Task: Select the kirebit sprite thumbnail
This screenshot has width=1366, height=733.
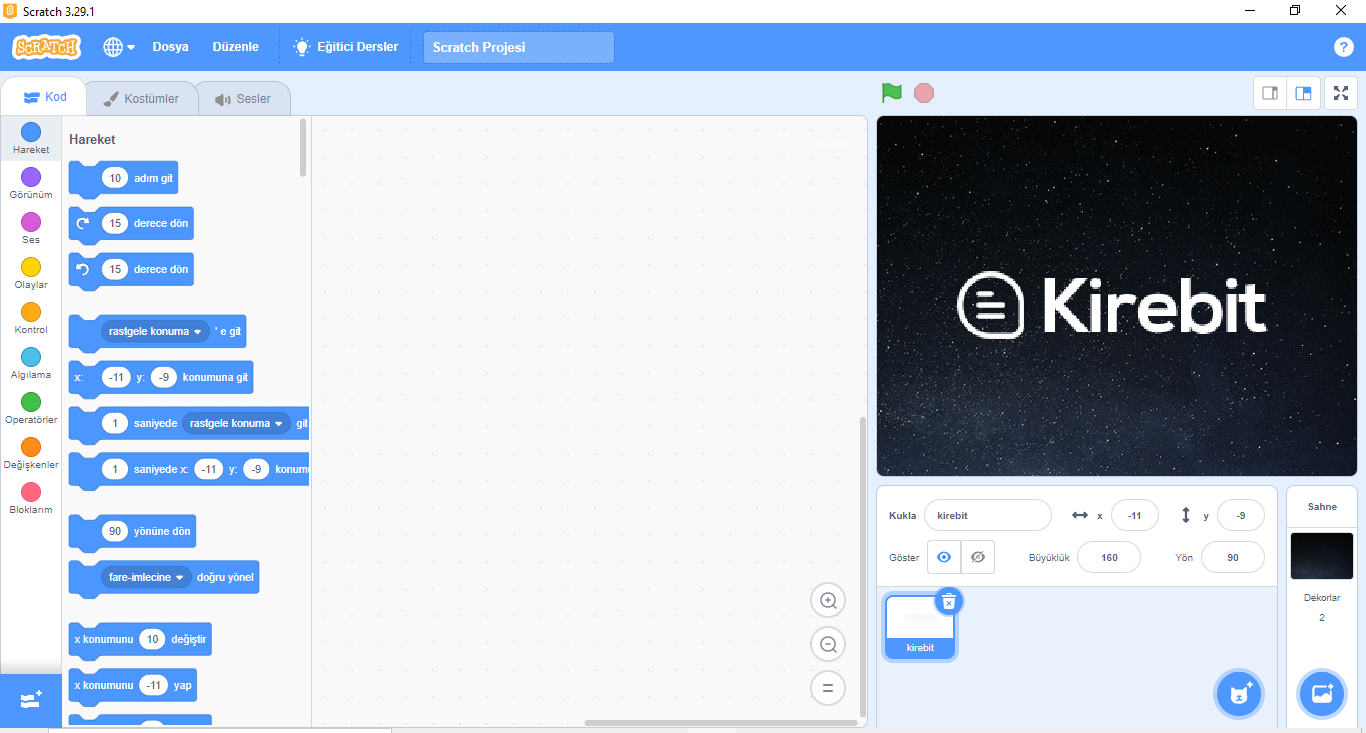Action: (920, 627)
